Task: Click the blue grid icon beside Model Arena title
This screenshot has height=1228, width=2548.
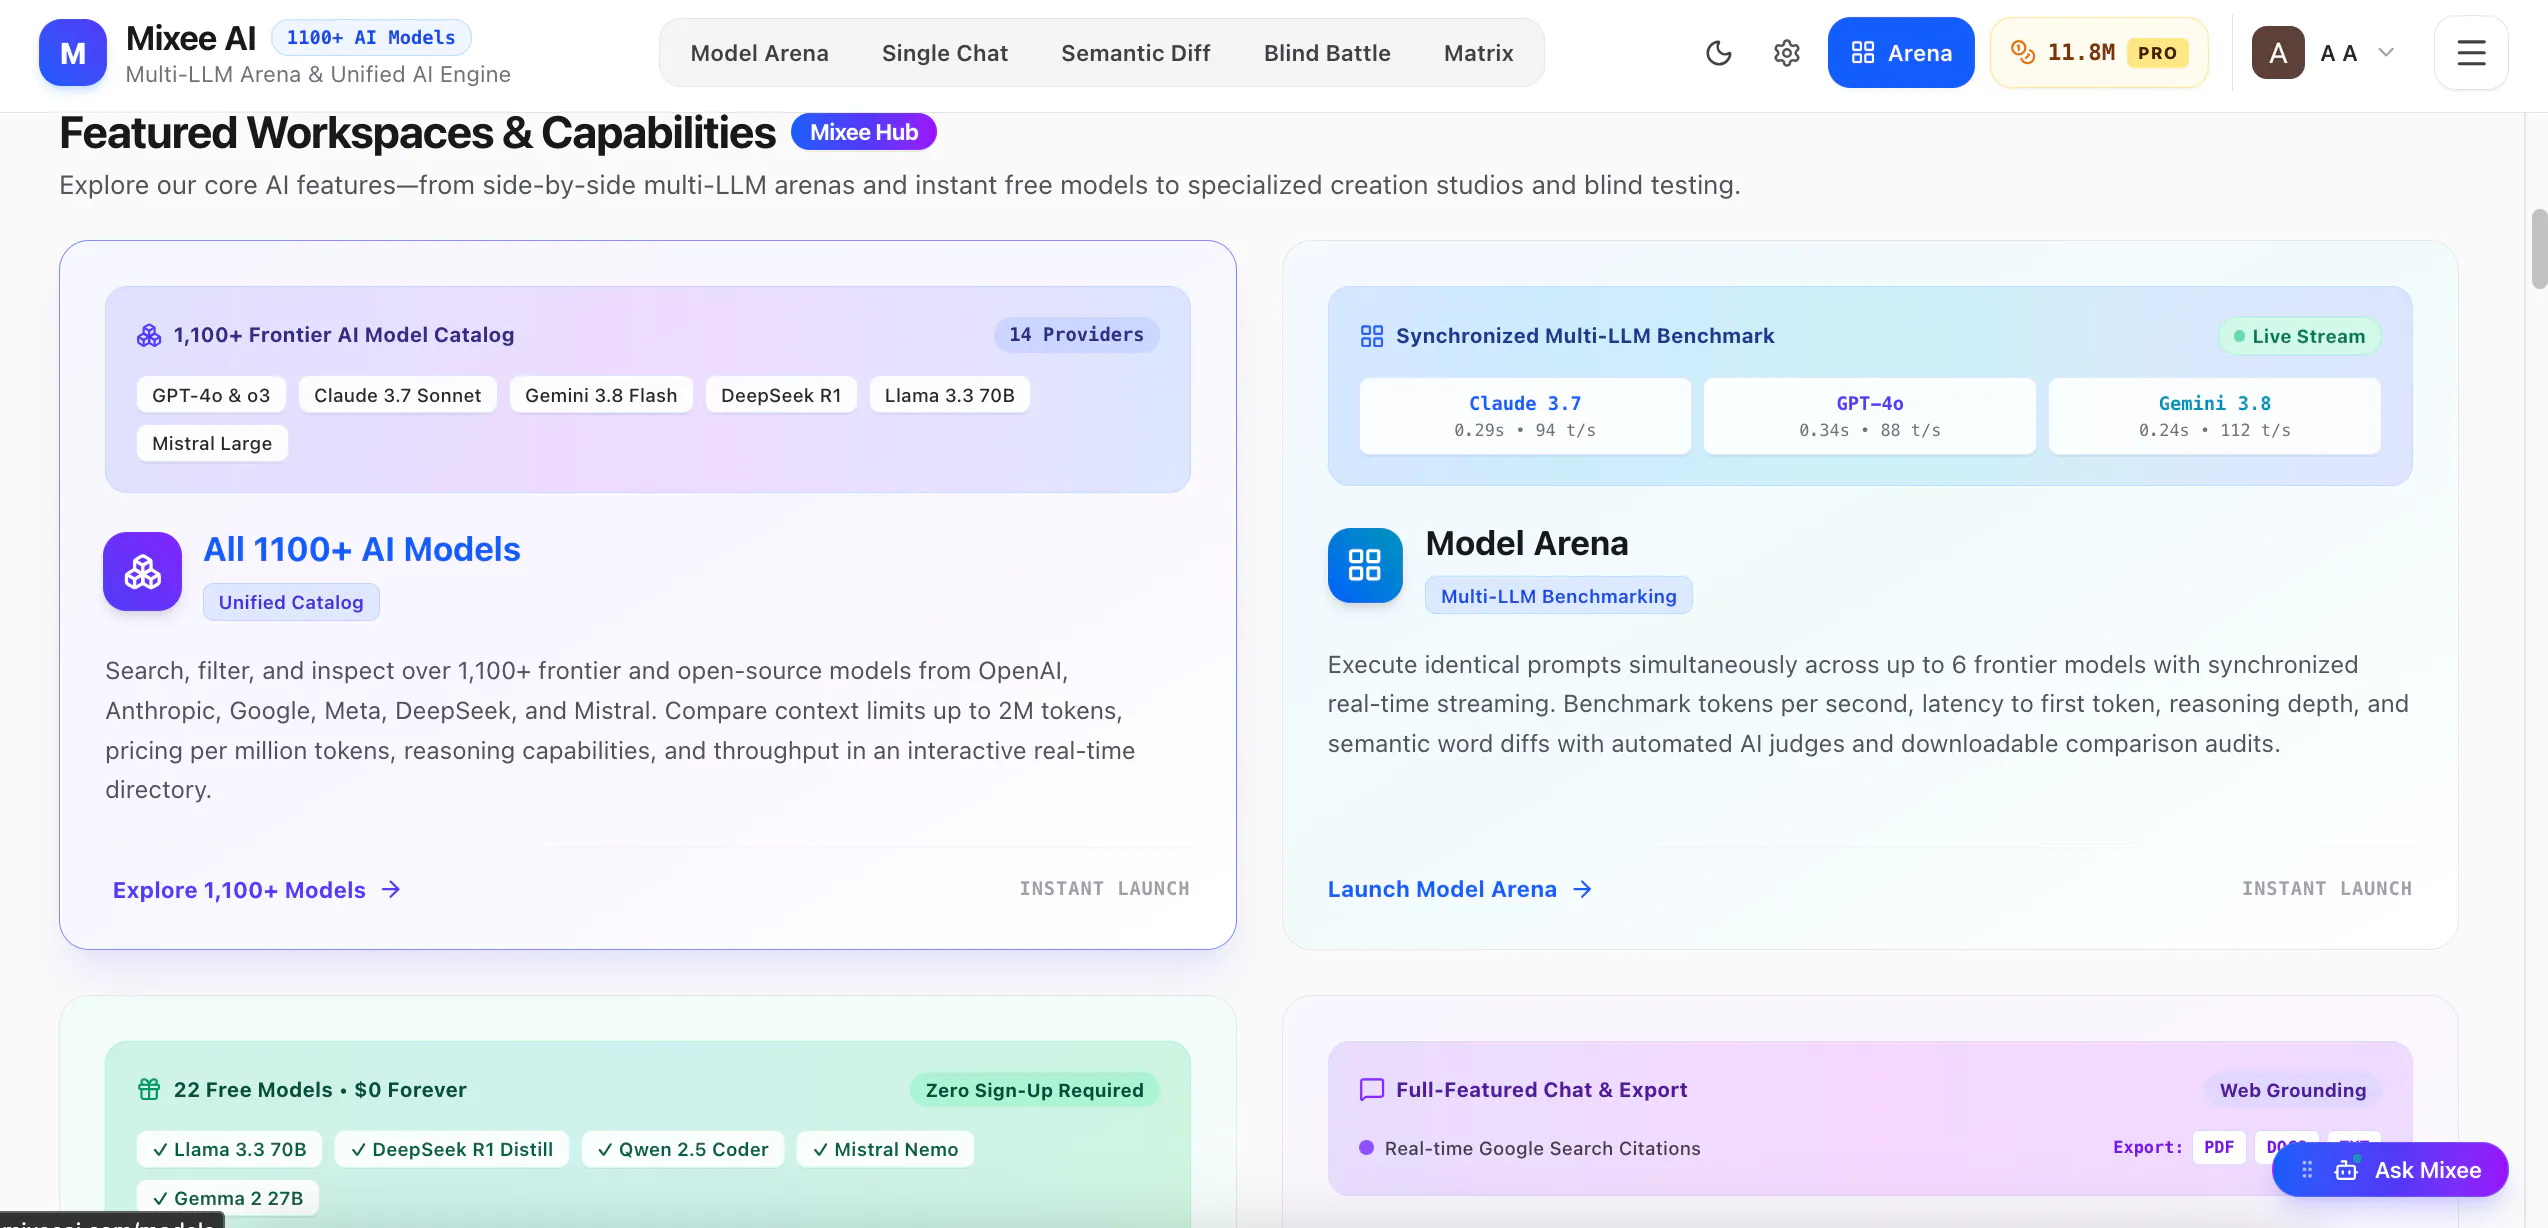Action: click(1365, 565)
